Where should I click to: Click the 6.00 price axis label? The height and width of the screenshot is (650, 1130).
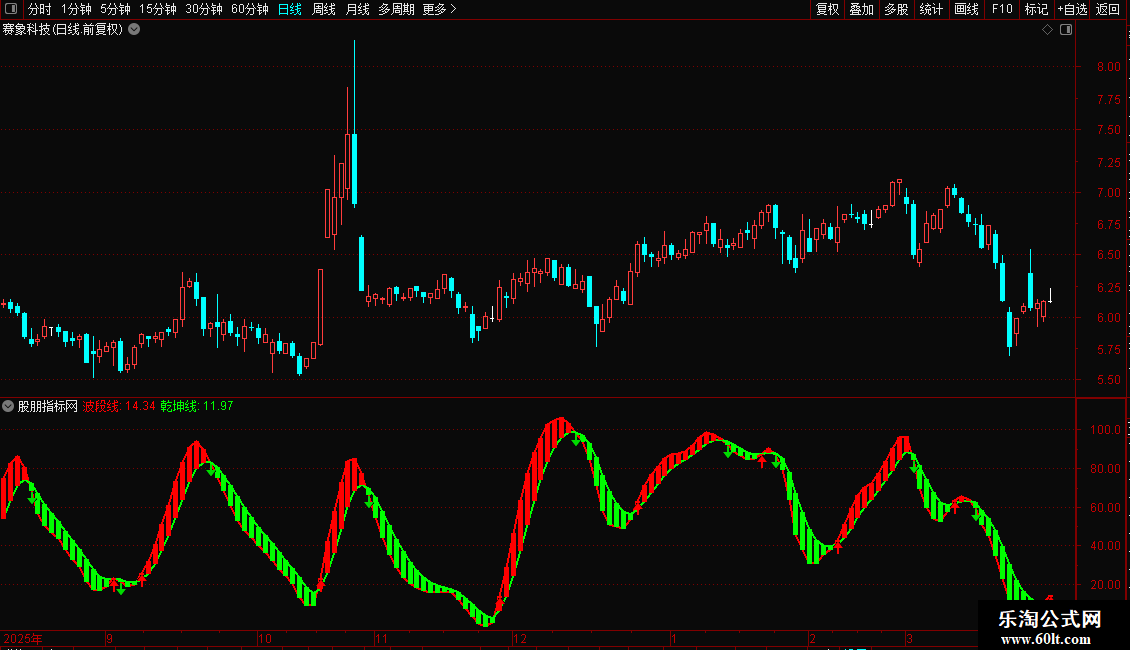click(1108, 318)
